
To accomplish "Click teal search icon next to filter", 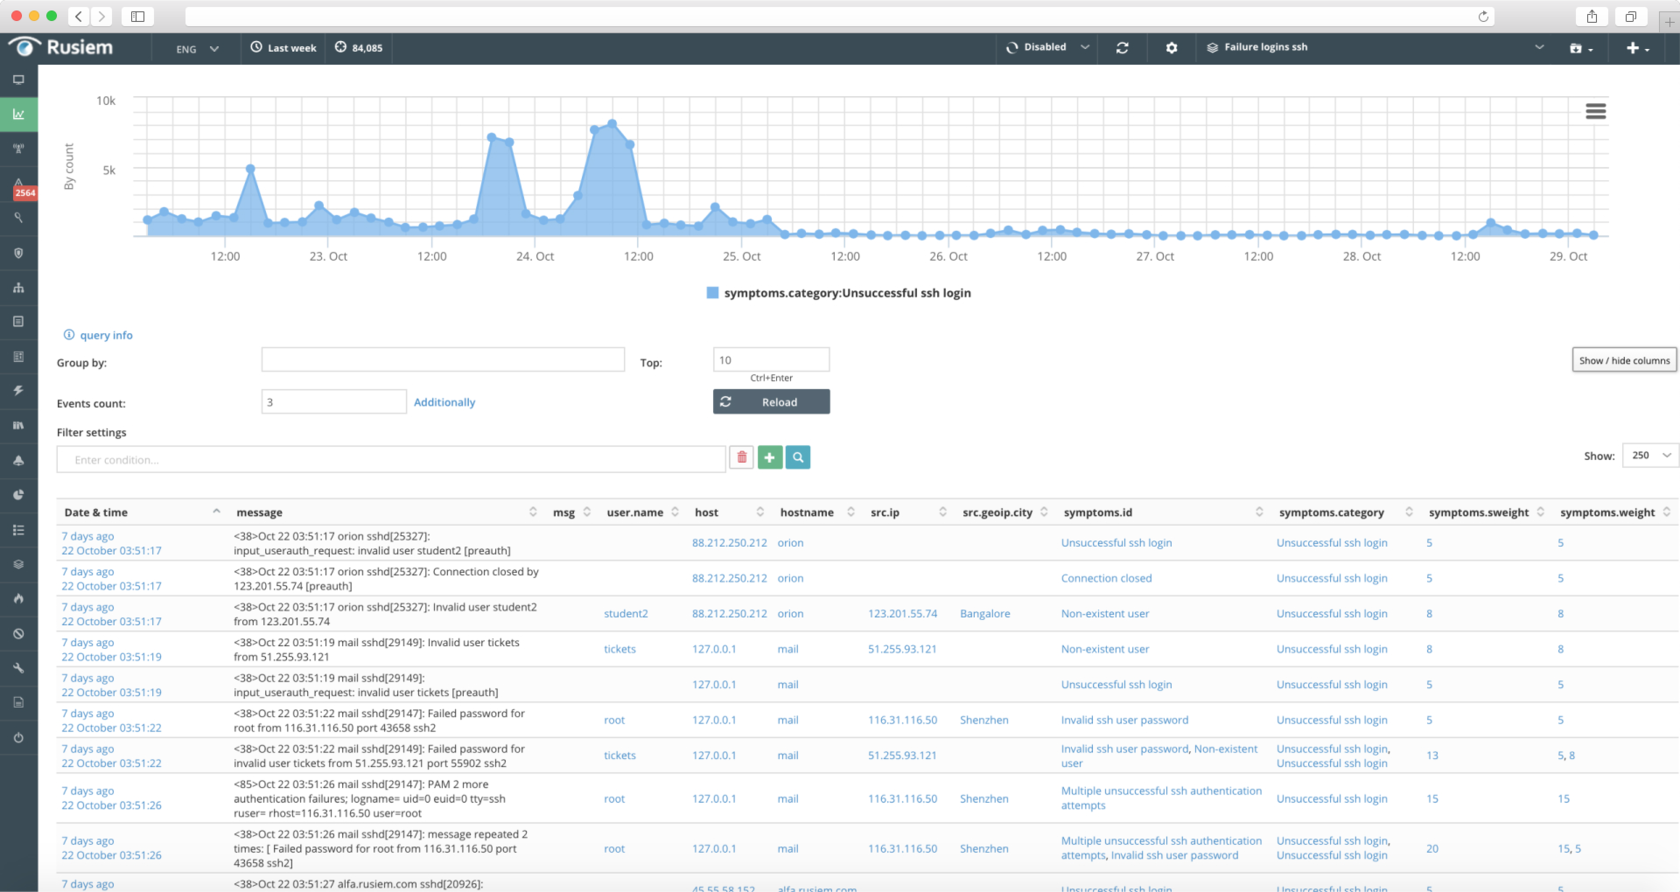I will point(798,457).
